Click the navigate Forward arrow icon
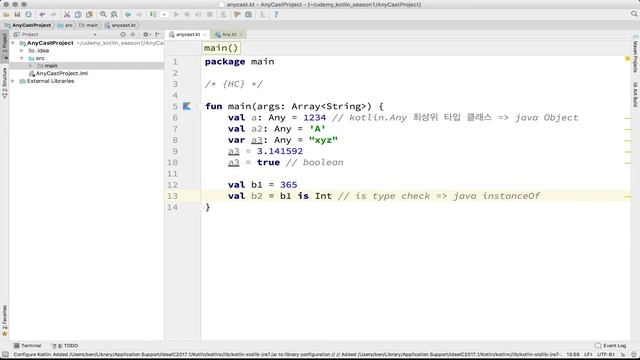The image size is (640, 360). 139,15
